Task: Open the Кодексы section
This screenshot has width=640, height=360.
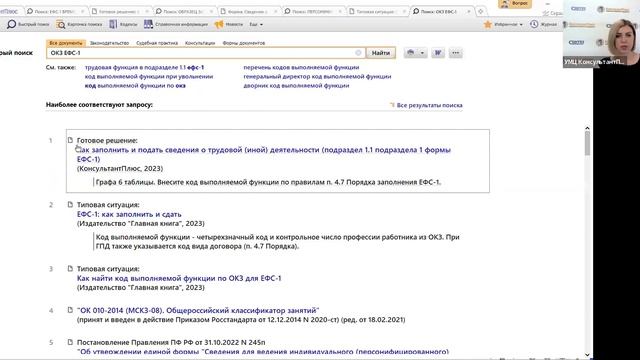Action: [123, 24]
